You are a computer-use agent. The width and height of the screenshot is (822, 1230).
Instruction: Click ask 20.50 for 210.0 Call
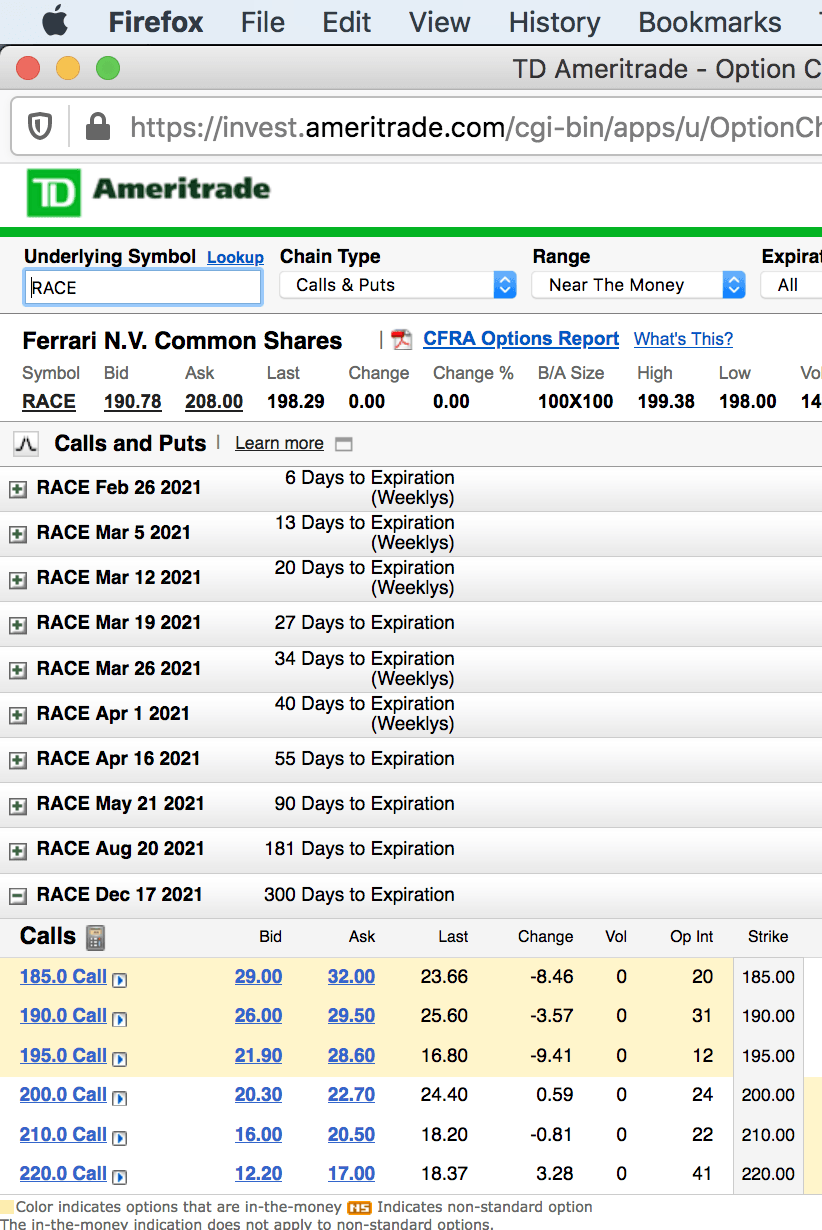click(x=351, y=1135)
